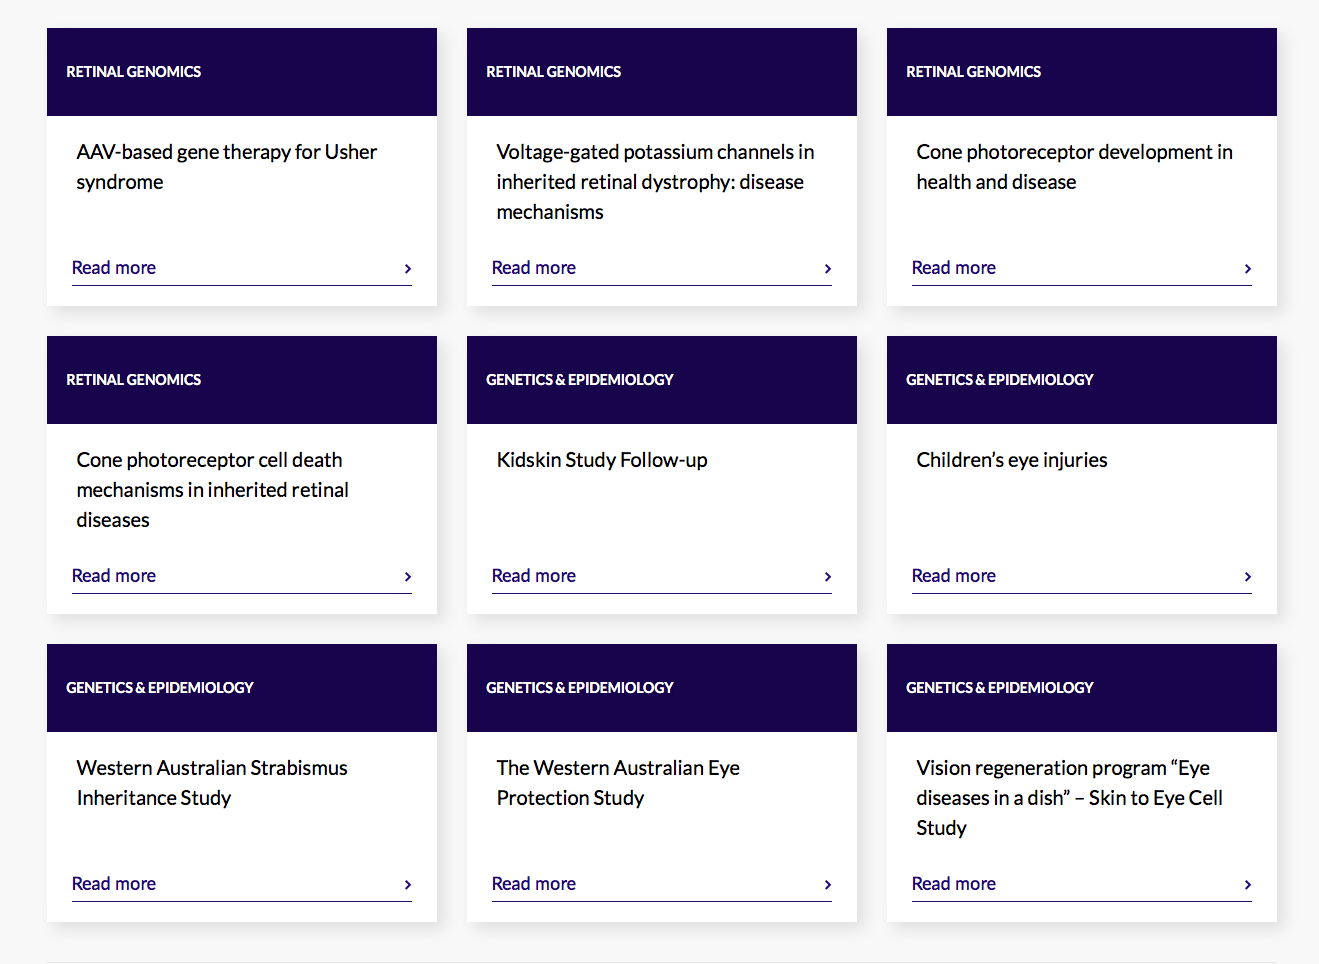Open Read more for AAV-based gene therapy
Viewport: 1319px width, 964px height.
[114, 268]
